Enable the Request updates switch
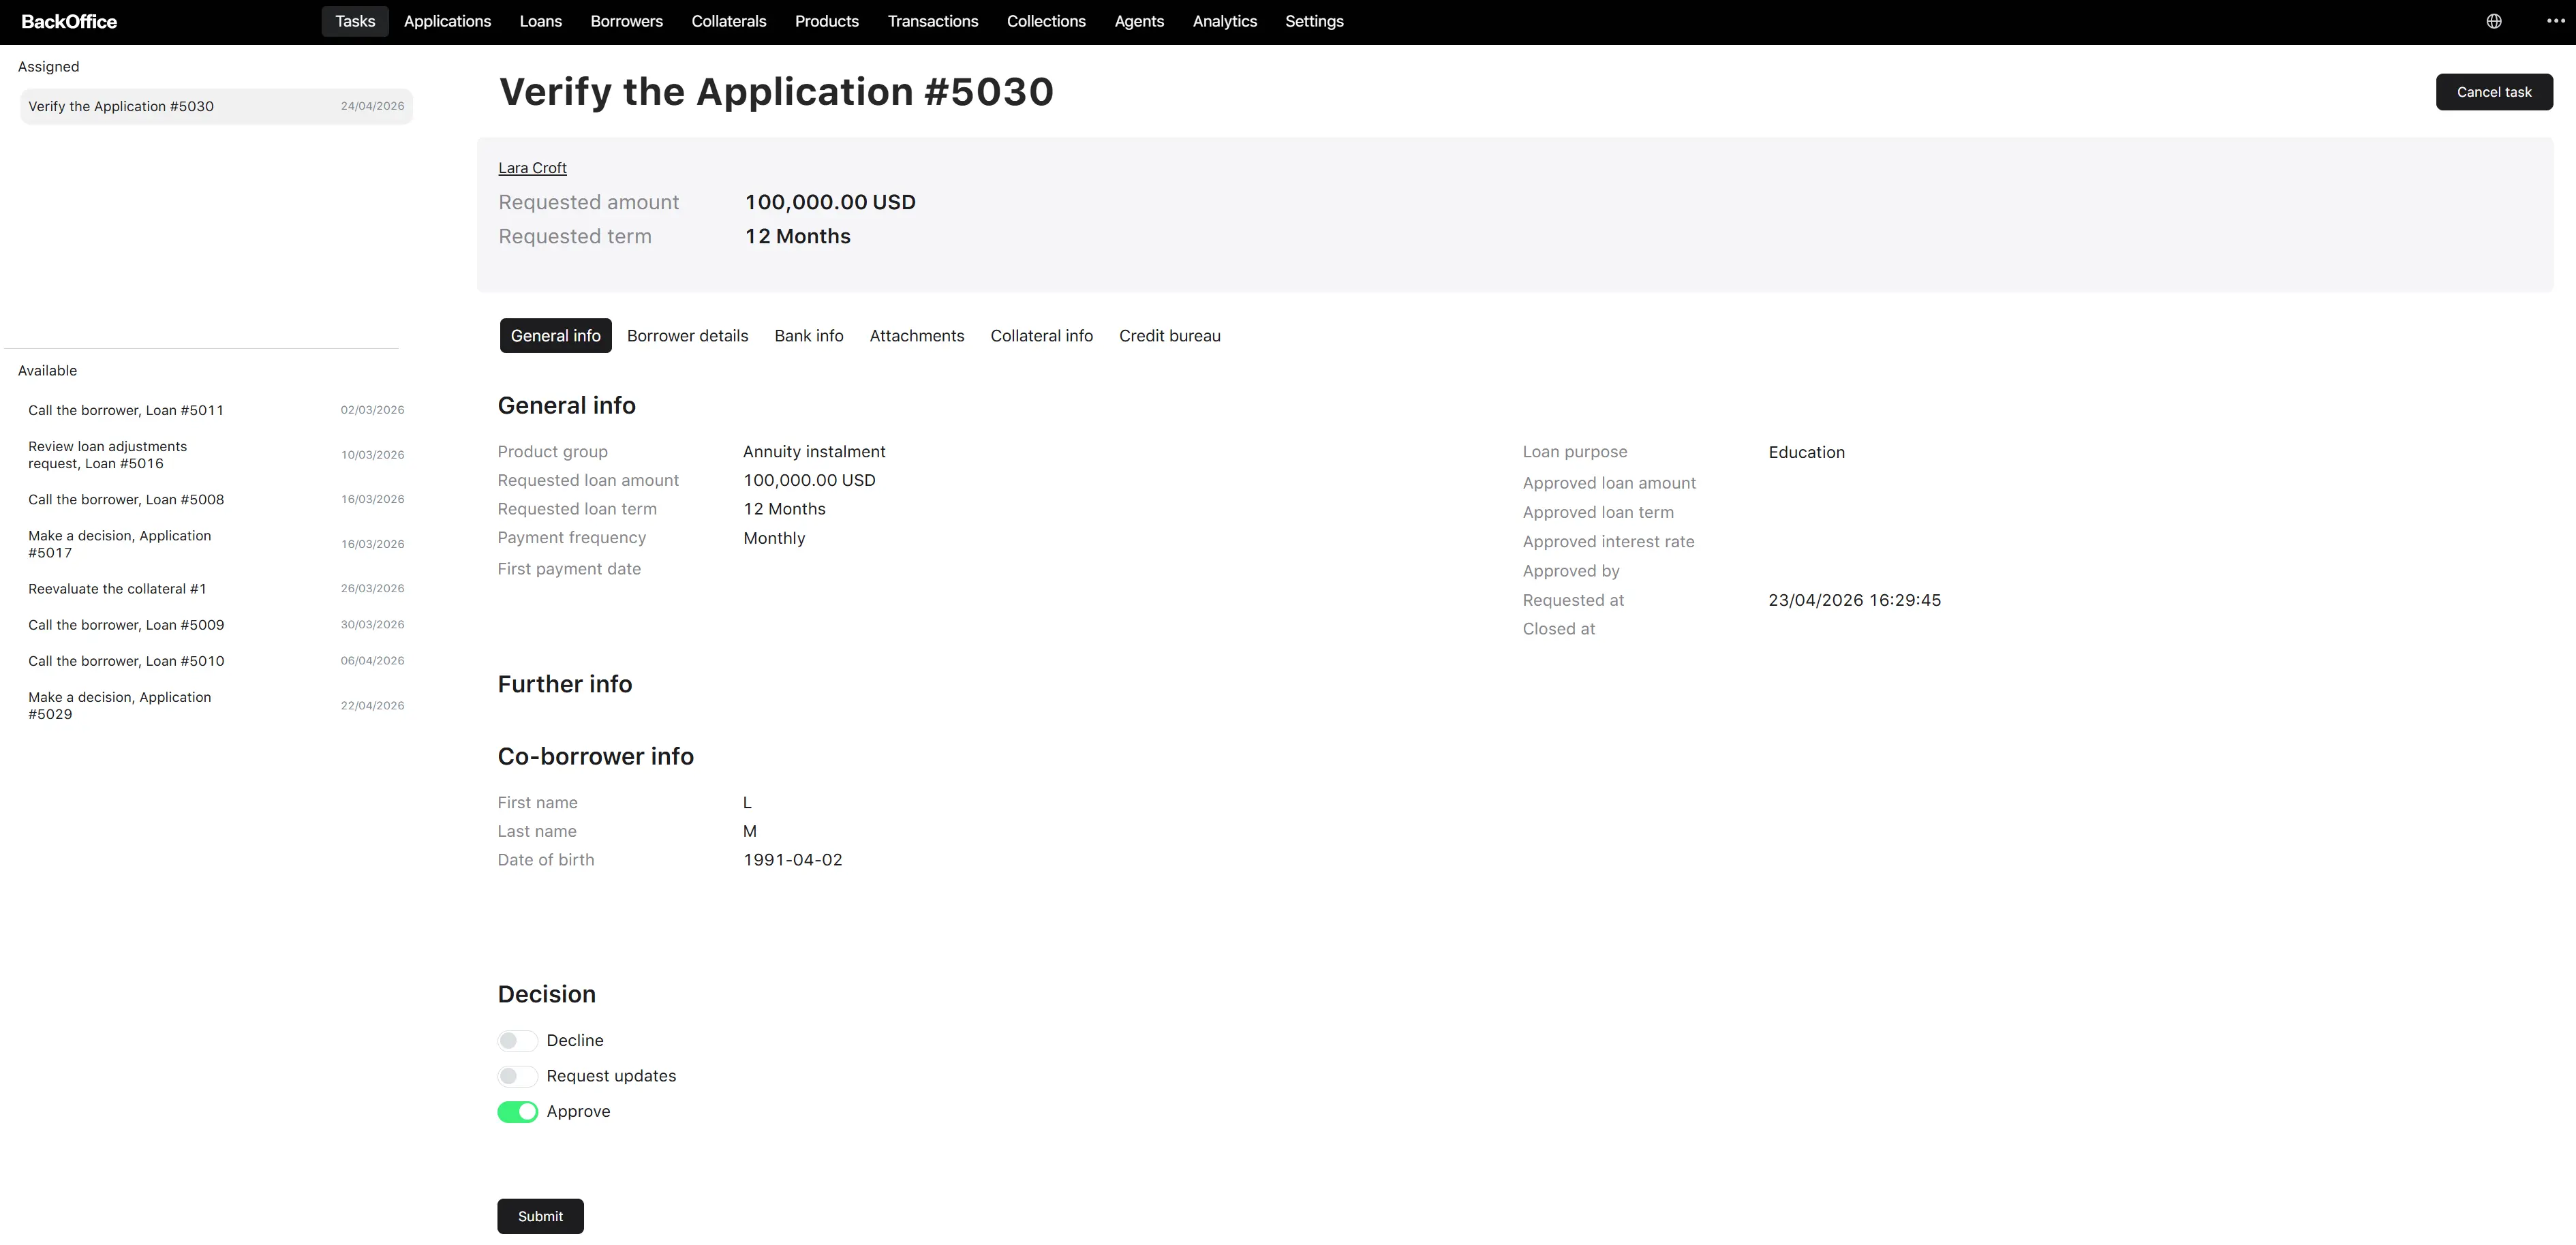This screenshot has width=2576, height=1245. pyautogui.click(x=517, y=1077)
